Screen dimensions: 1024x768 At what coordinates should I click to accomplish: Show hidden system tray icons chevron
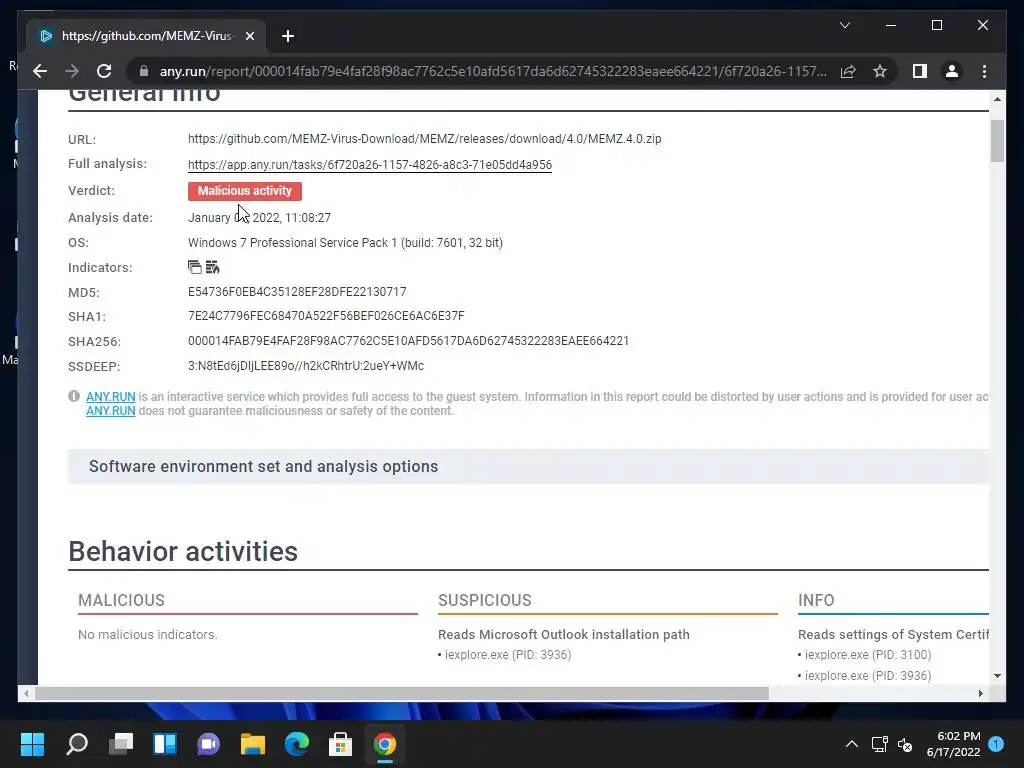click(852, 744)
